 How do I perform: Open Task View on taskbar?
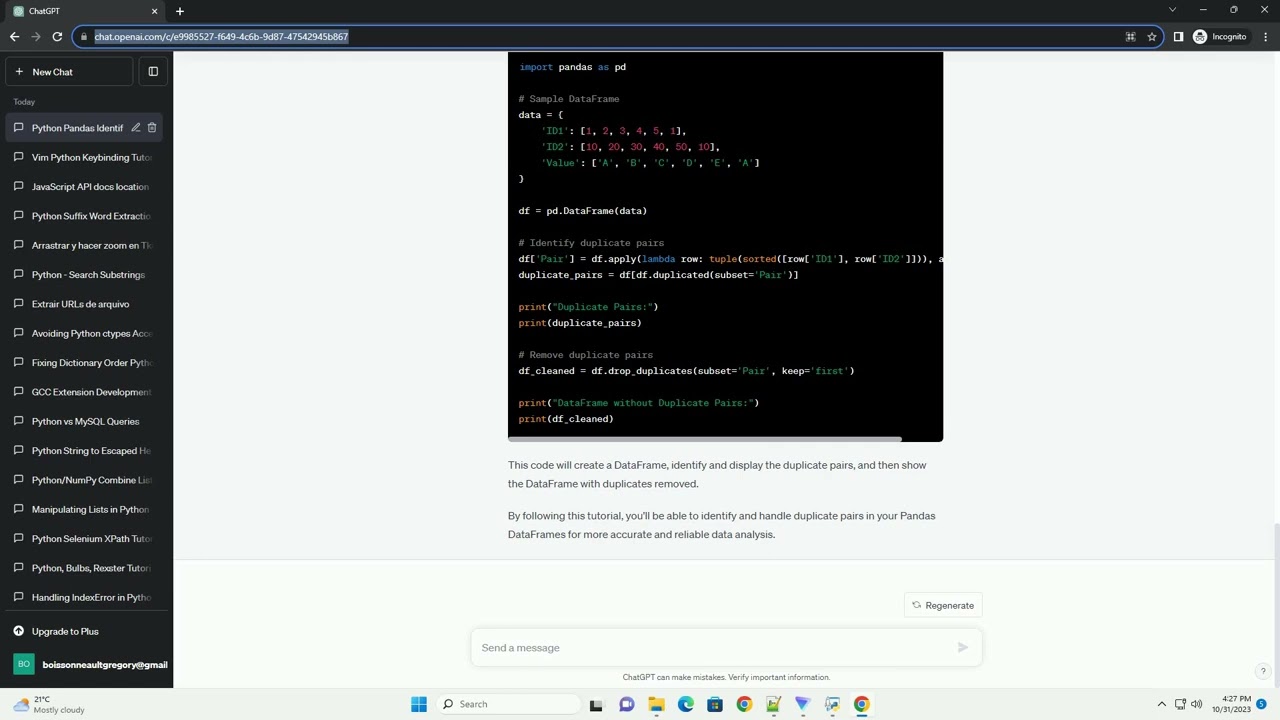pyautogui.click(x=597, y=704)
